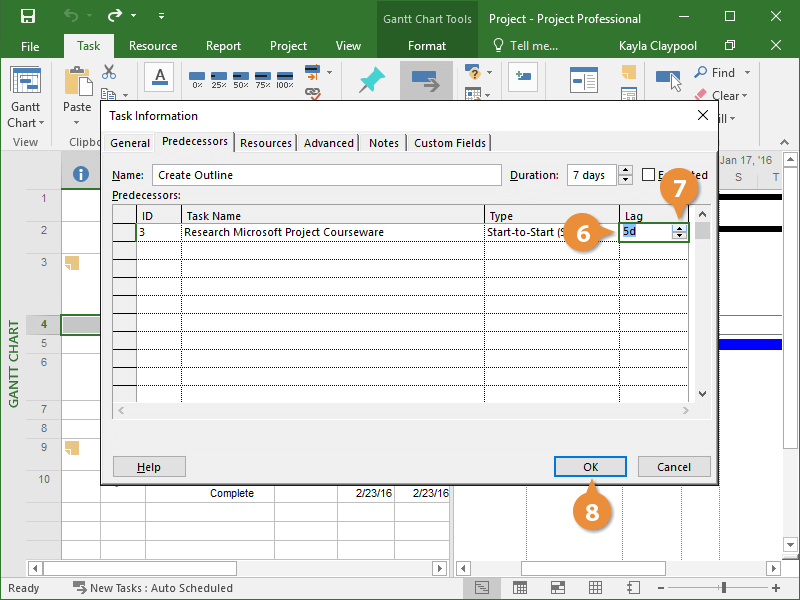Open the Report ribbon tab
This screenshot has width=800, height=600.
coord(223,46)
